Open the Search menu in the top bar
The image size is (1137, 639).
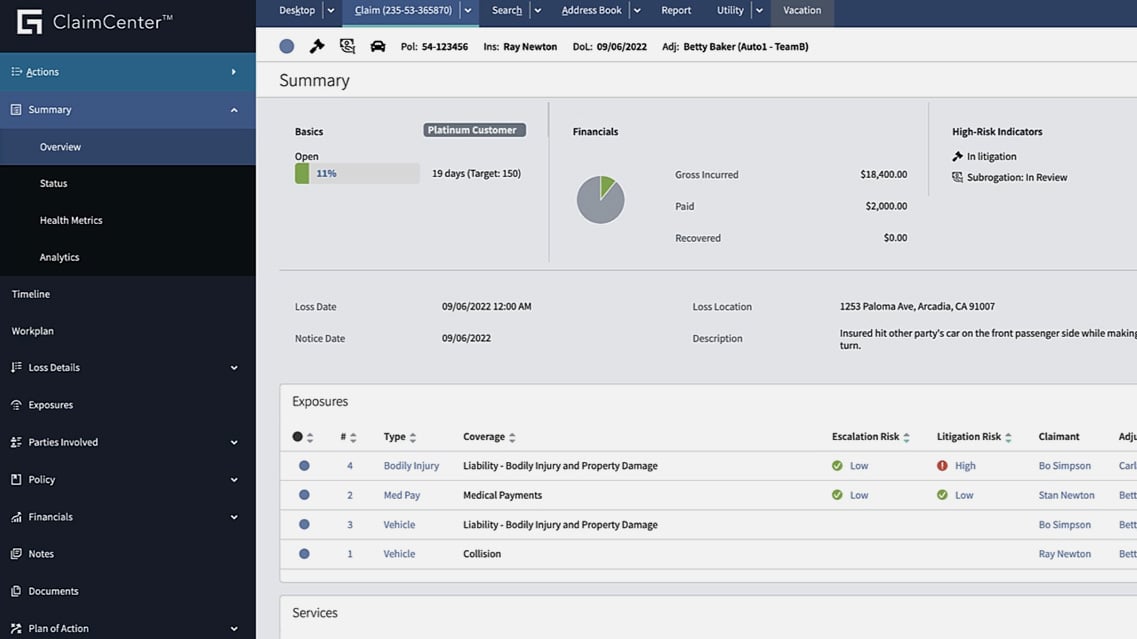coord(505,11)
